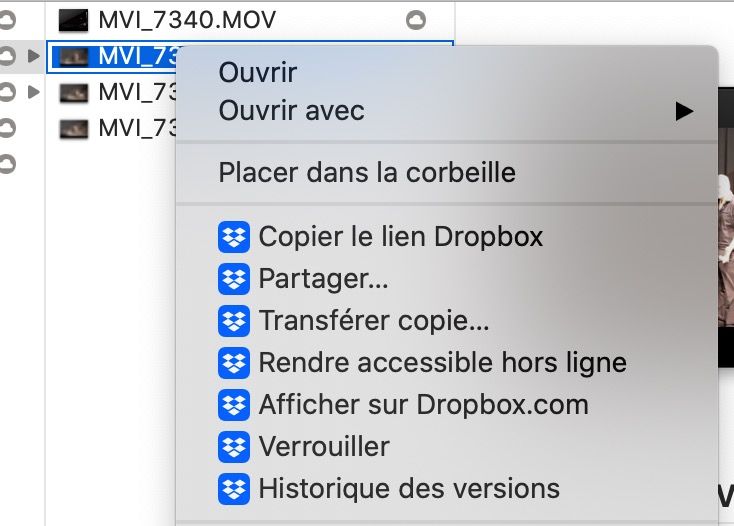Screen dimensions: 734x526
Task: Select Placer dans la corbeille
Action: [367, 172]
